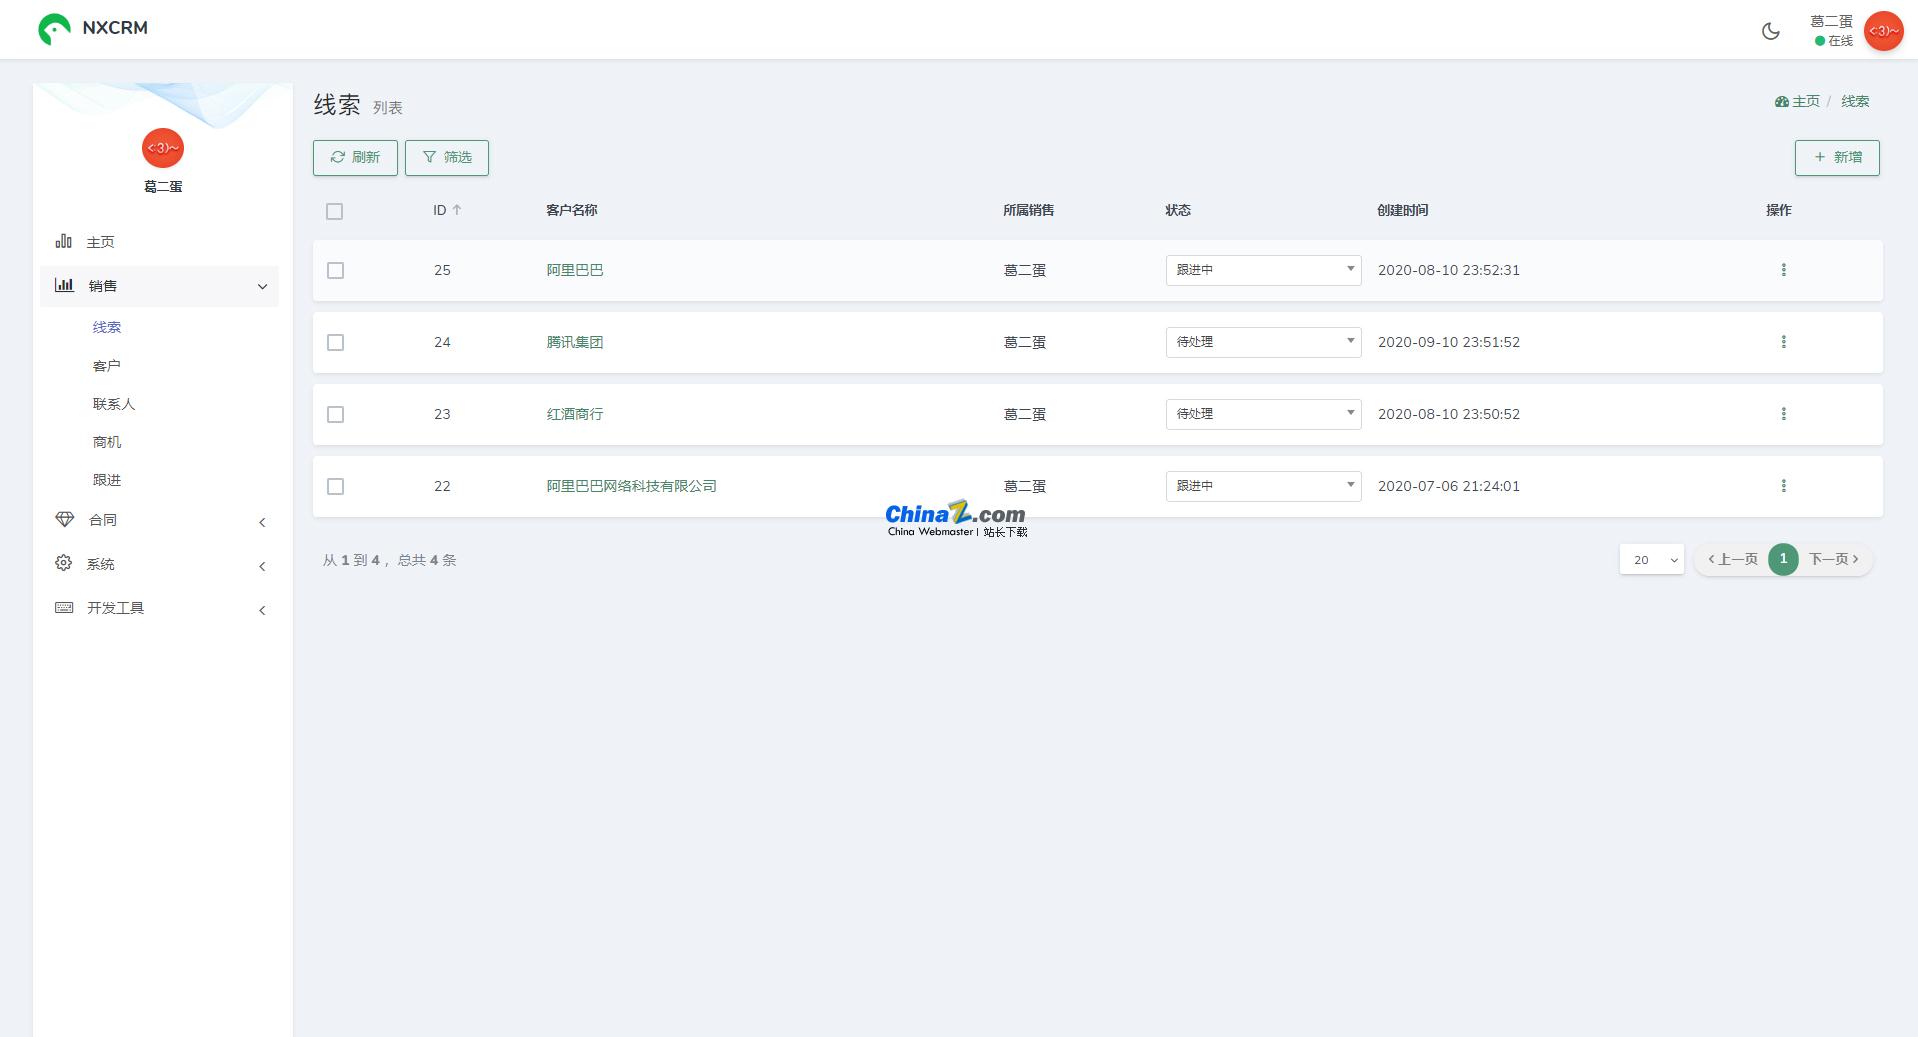
Task: Expand the 合同 menu chevron
Action: tap(262, 522)
